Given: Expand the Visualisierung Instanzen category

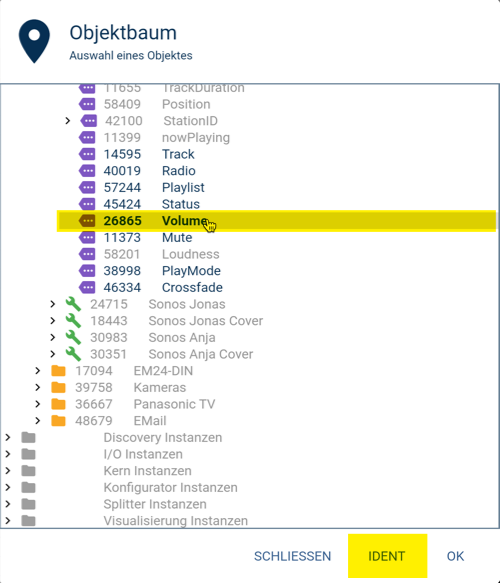Looking at the screenshot, I should pos(8,521).
